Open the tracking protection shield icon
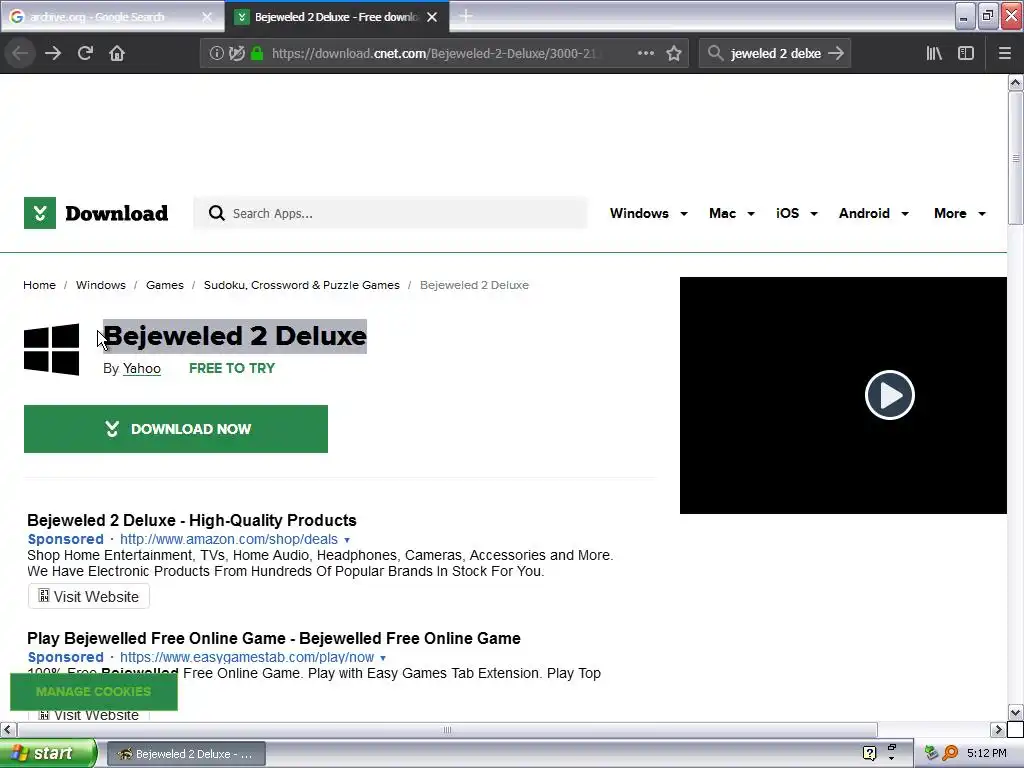Screen dimensions: 1024x768 click(236, 53)
